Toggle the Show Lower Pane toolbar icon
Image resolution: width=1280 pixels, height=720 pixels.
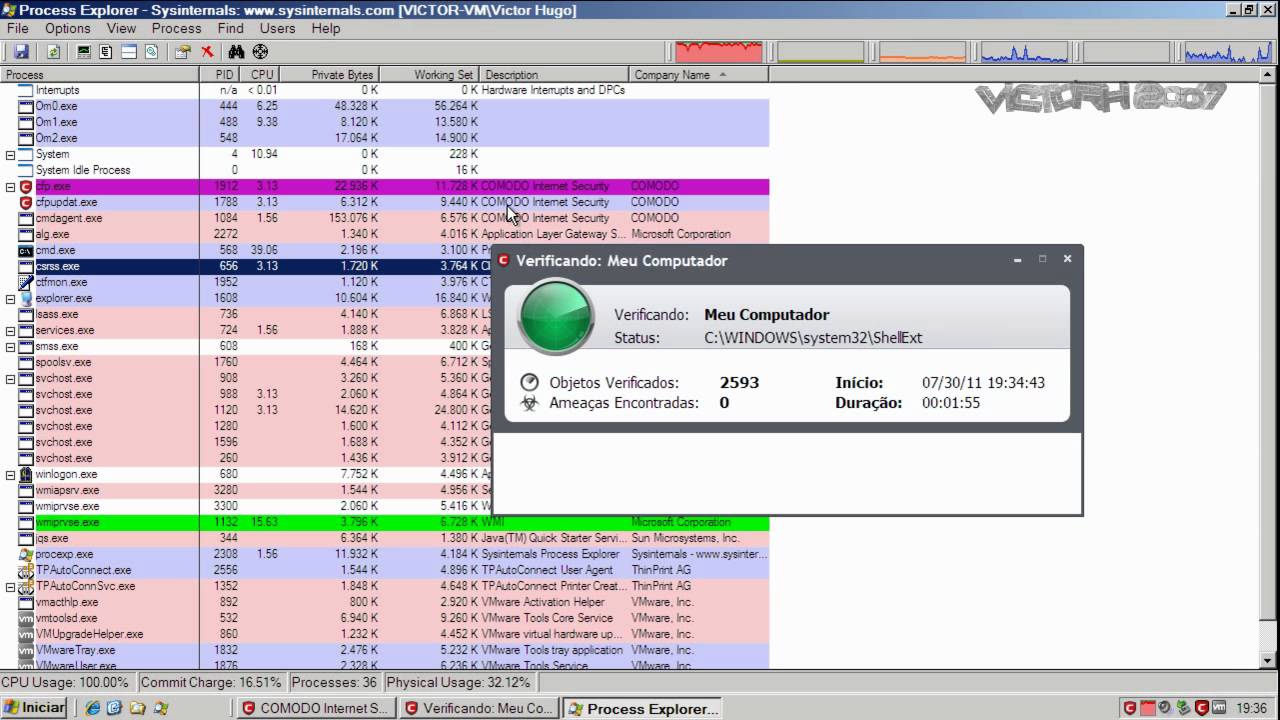(129, 51)
